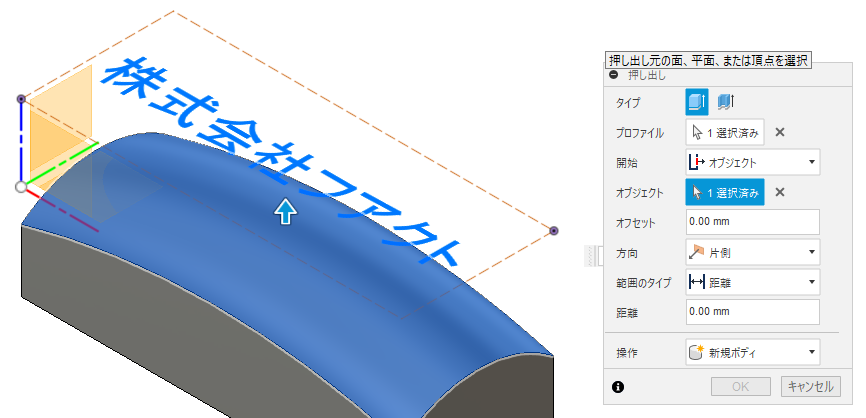Click the dialog dock handle on the left edge
Viewport: 866px width, 418px height.
590,256
